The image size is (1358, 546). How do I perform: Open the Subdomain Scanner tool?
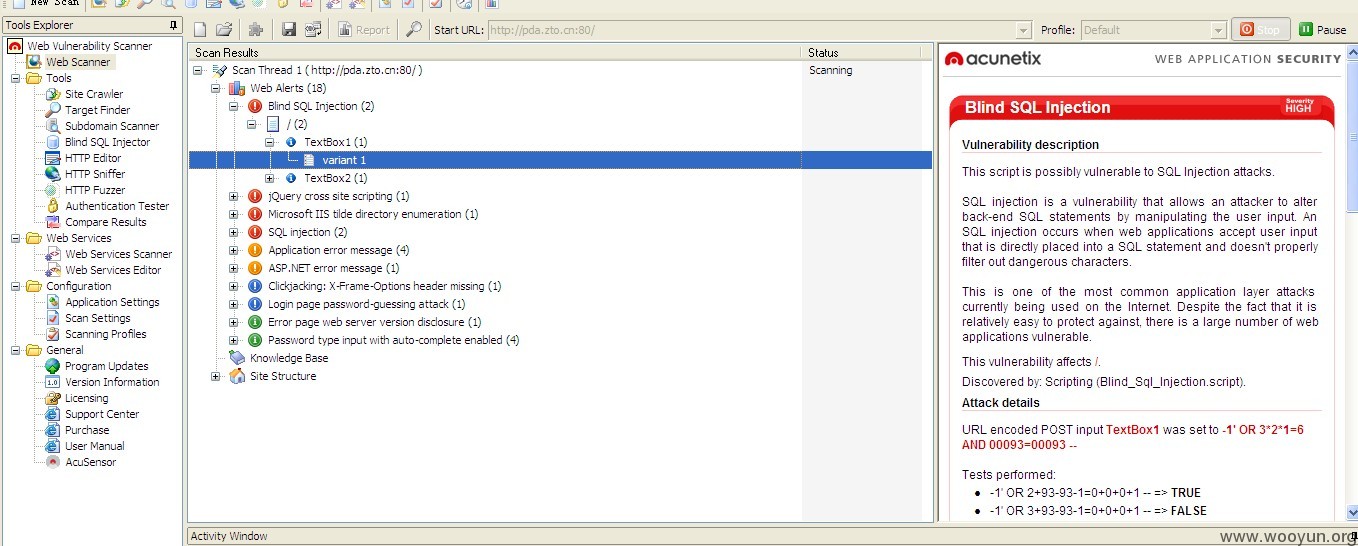(x=112, y=126)
